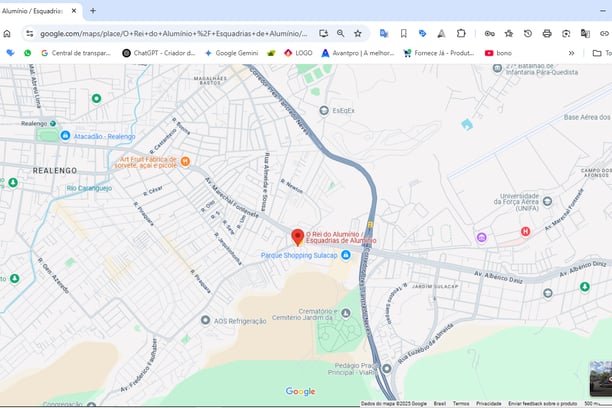Open site information icon left of URL
612x408 pixels.
tap(30, 34)
